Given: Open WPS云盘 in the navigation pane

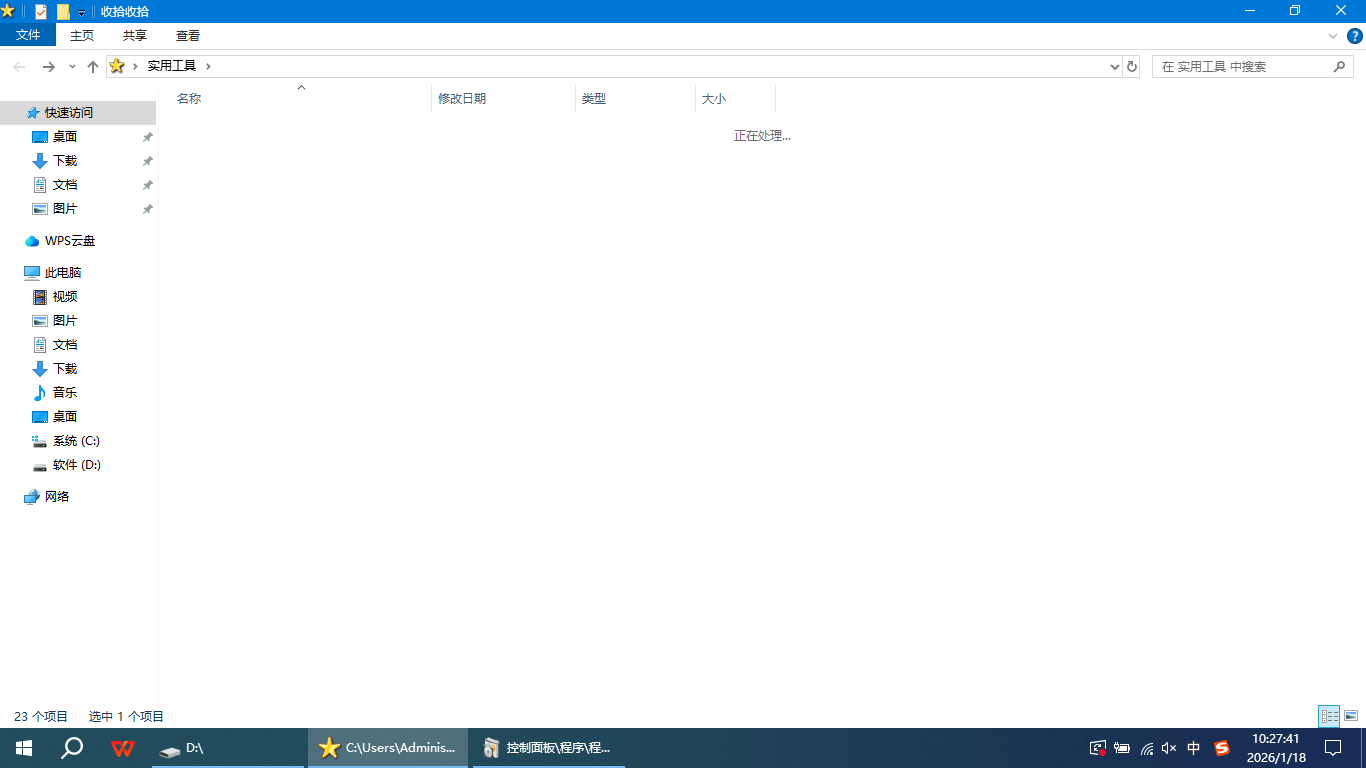Looking at the screenshot, I should tap(70, 241).
